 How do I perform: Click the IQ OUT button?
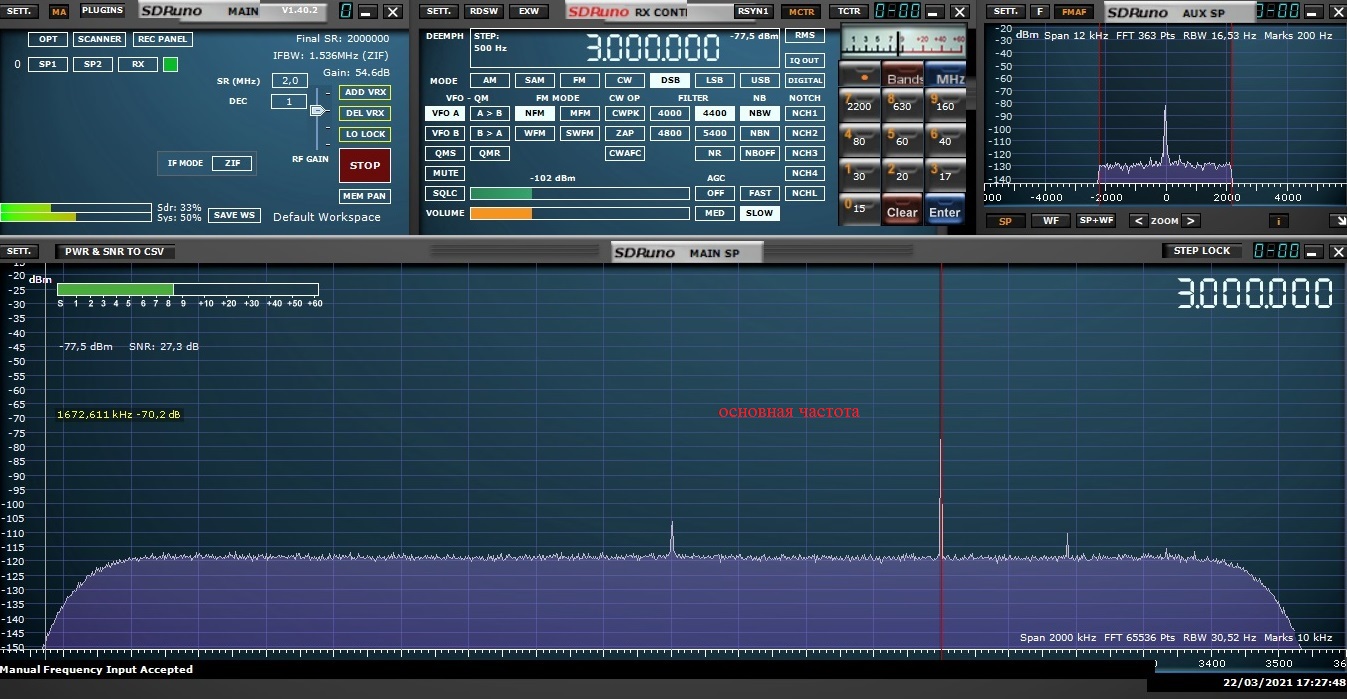(805, 60)
